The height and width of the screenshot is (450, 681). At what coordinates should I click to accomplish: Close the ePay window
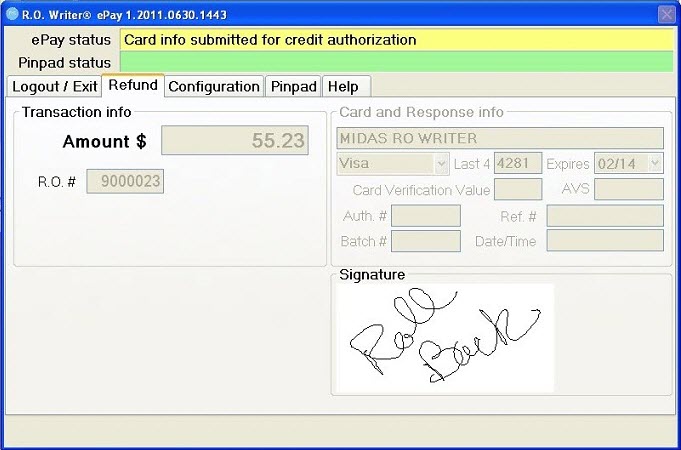[666, 13]
